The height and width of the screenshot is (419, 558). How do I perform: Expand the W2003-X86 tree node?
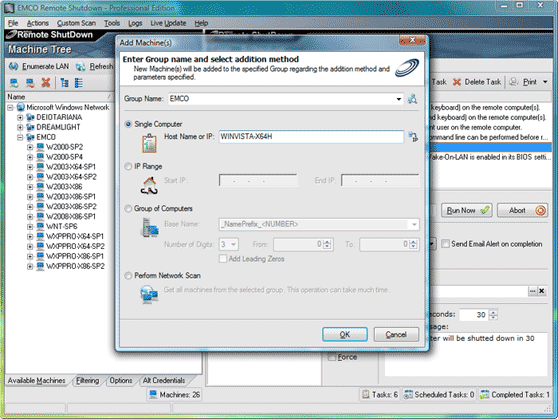[30, 187]
